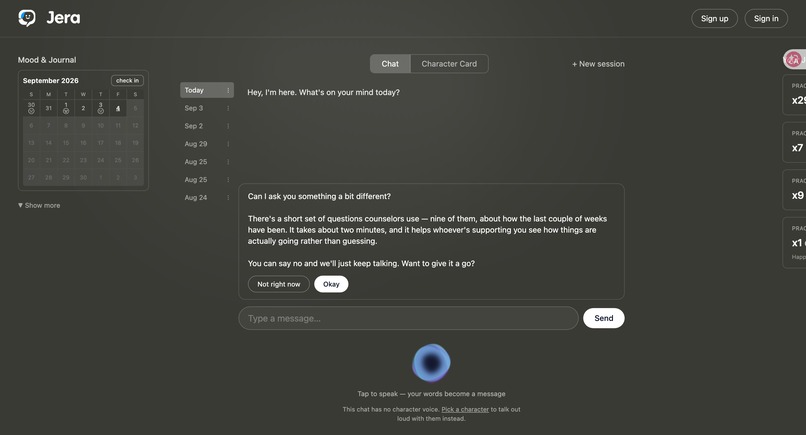806x435 pixels.
Task: Accept the questionnaire with Okay
Action: pos(331,284)
